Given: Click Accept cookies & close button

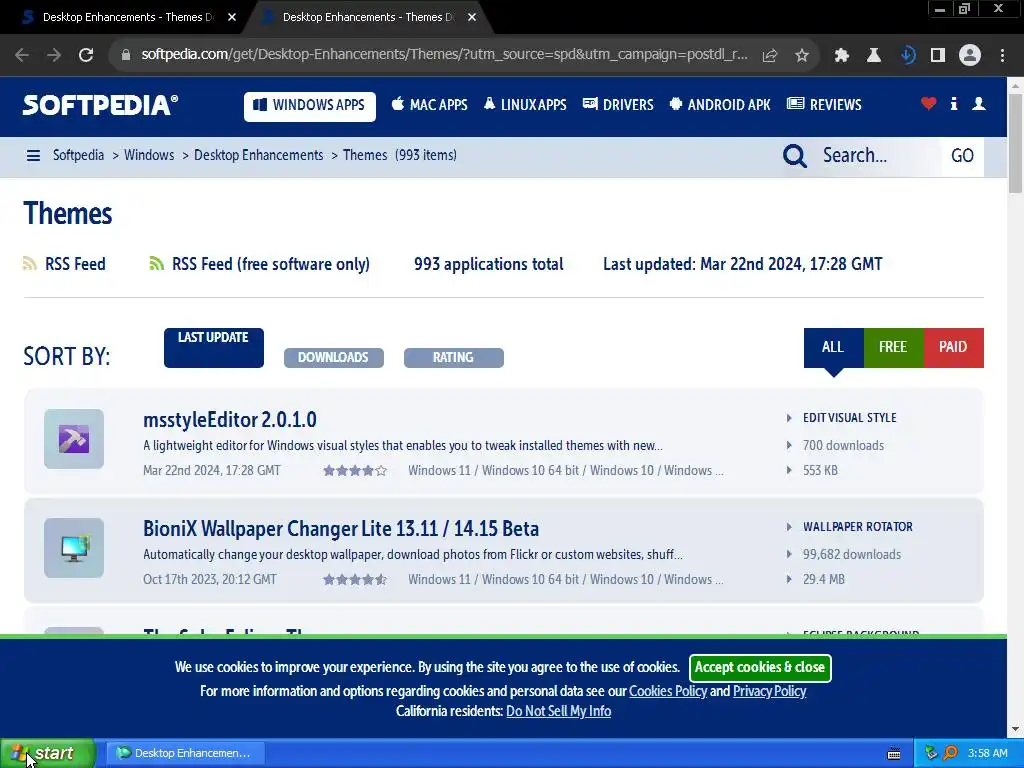Looking at the screenshot, I should pos(760,667).
